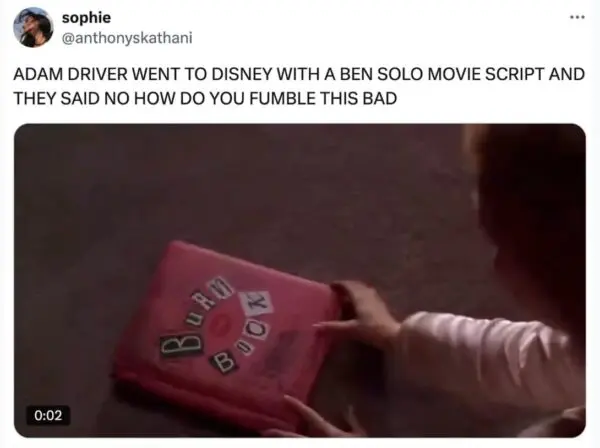Click the word SCRIPT in the tweet

point(514,74)
